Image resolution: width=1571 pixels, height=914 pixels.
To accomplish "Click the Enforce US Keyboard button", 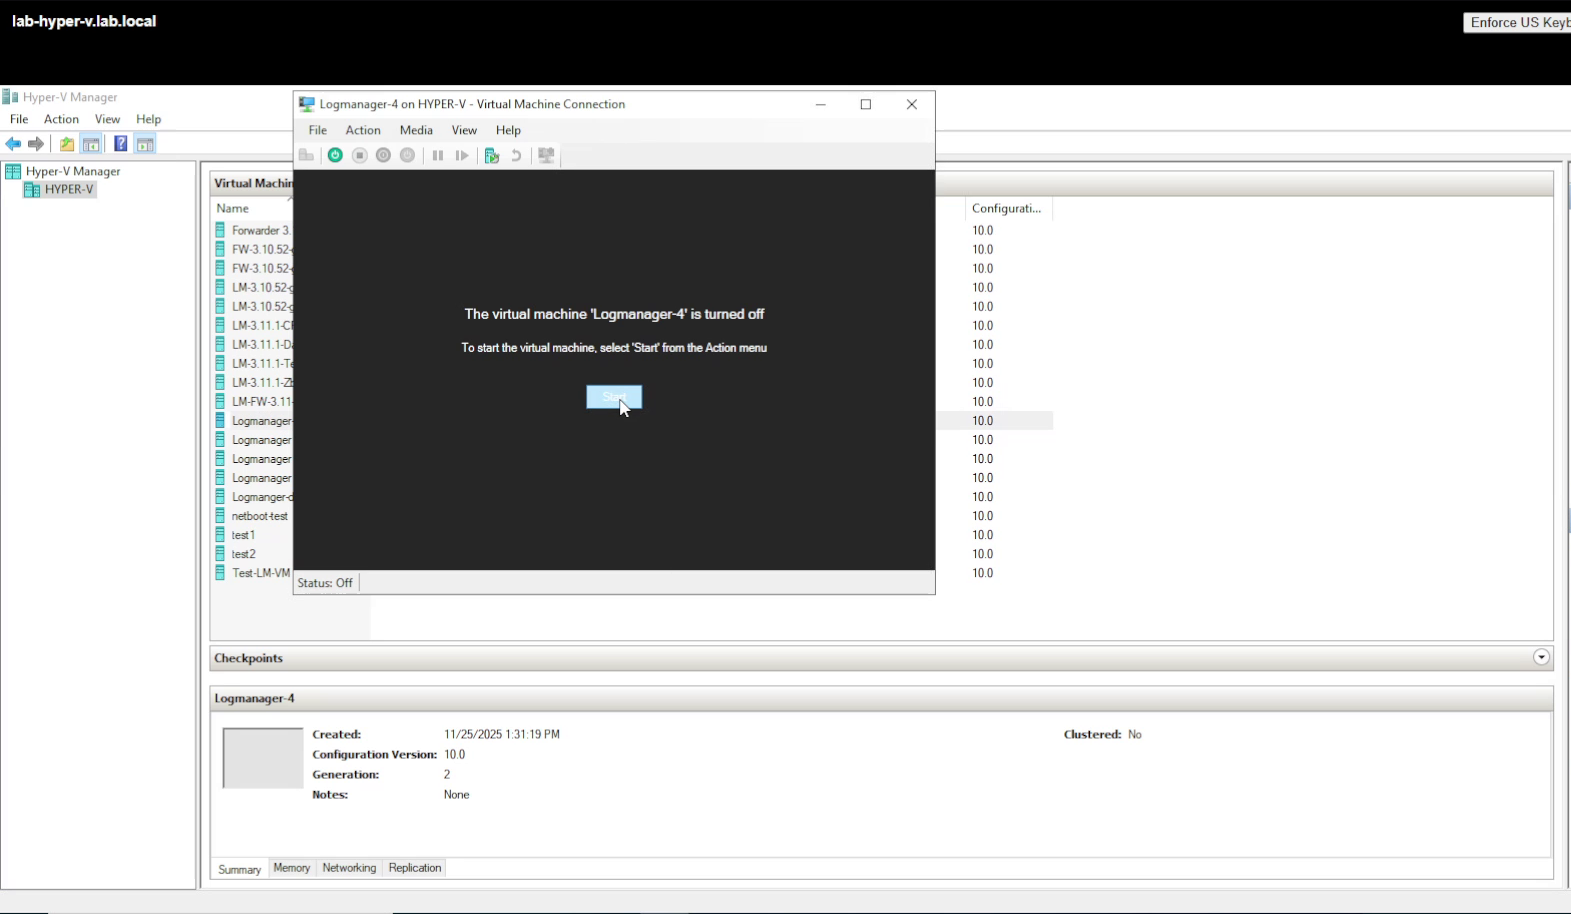I will pyautogui.click(x=1517, y=23).
